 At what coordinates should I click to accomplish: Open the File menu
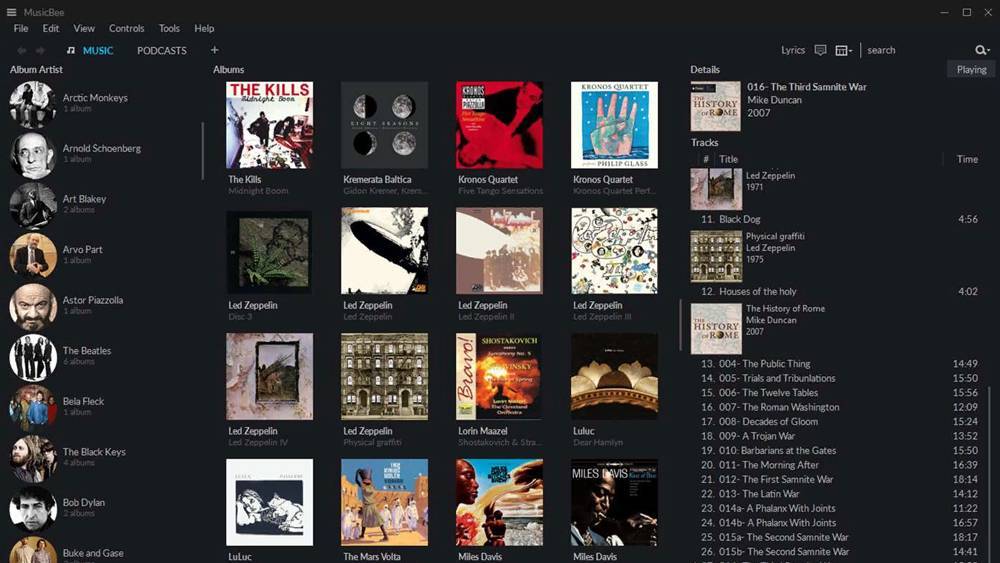[x=21, y=28]
